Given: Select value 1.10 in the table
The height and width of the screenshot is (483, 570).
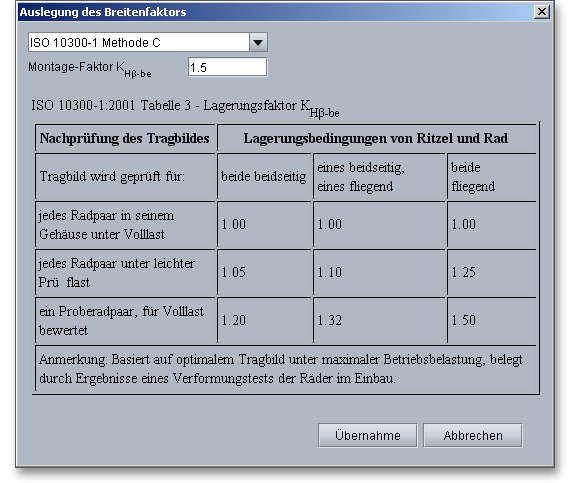Looking at the screenshot, I should click(330, 272).
